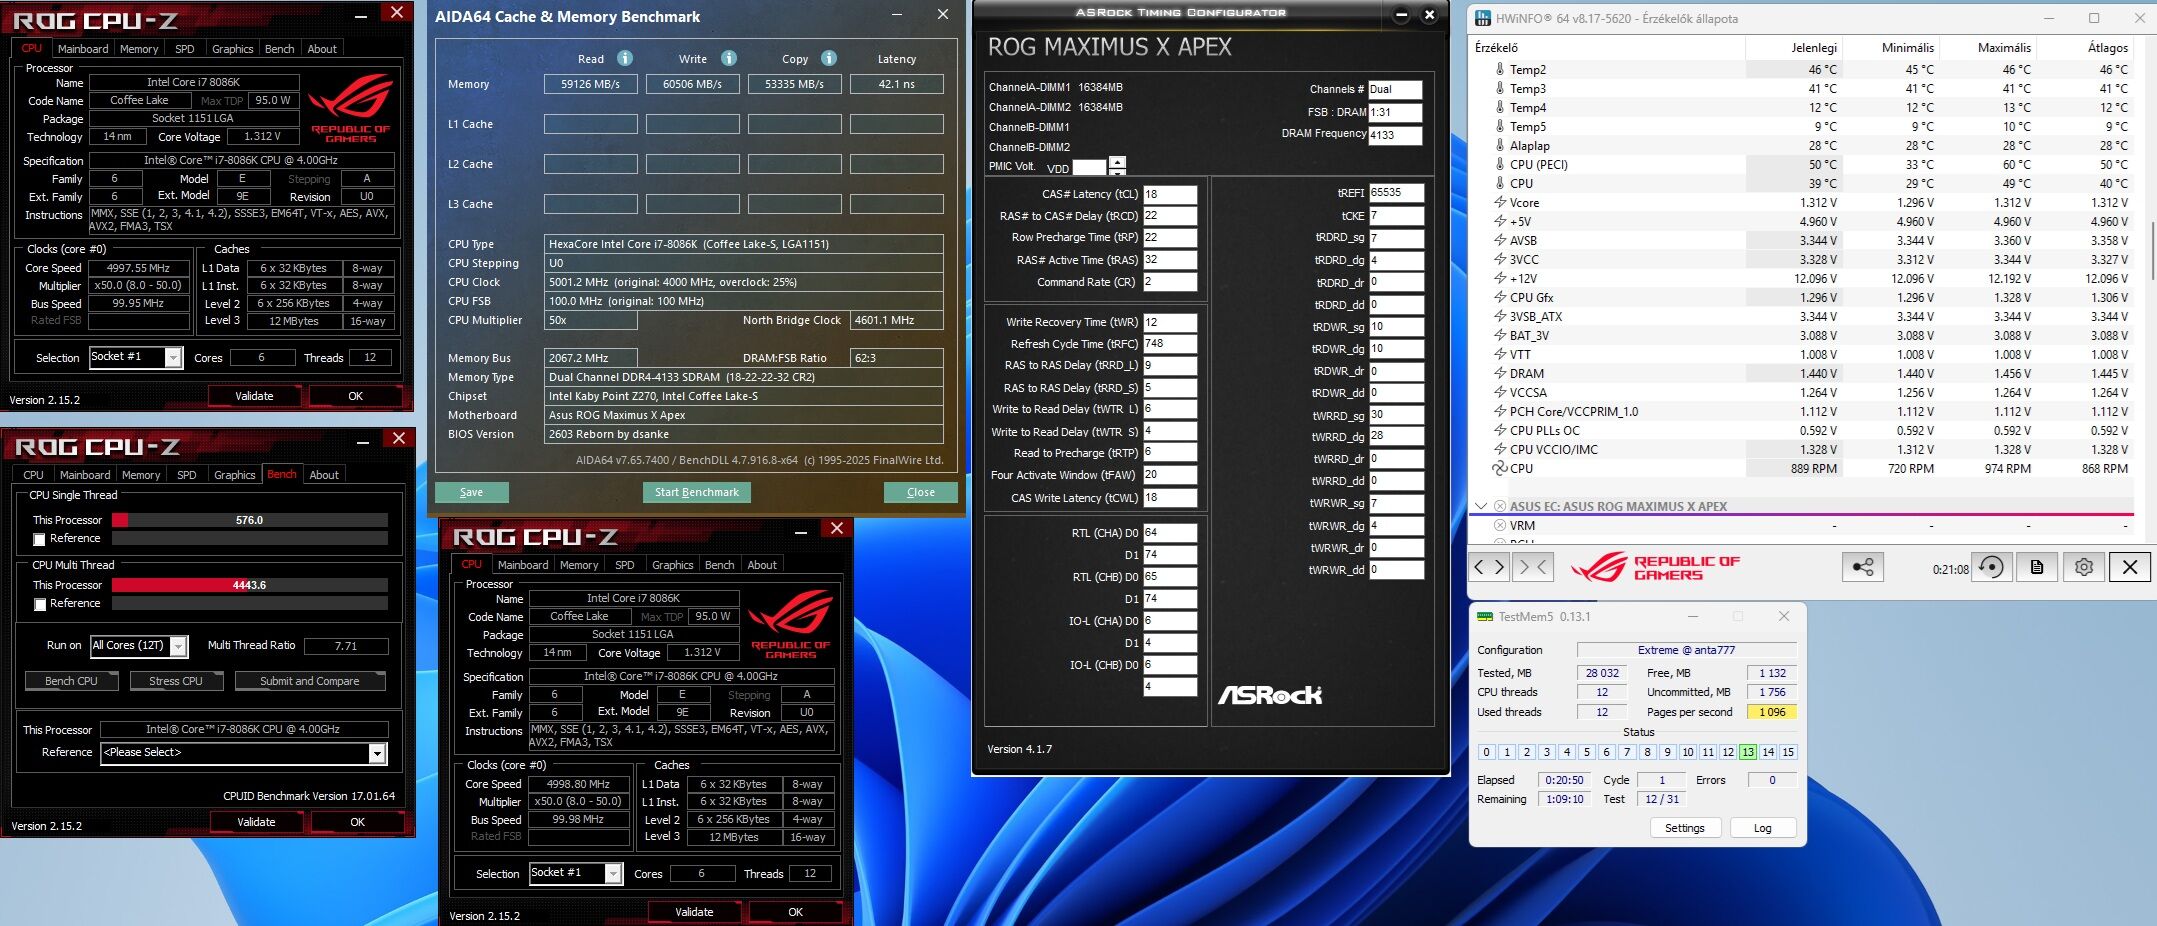Click the DRAM voltage bolt icon

[x=1500, y=373]
